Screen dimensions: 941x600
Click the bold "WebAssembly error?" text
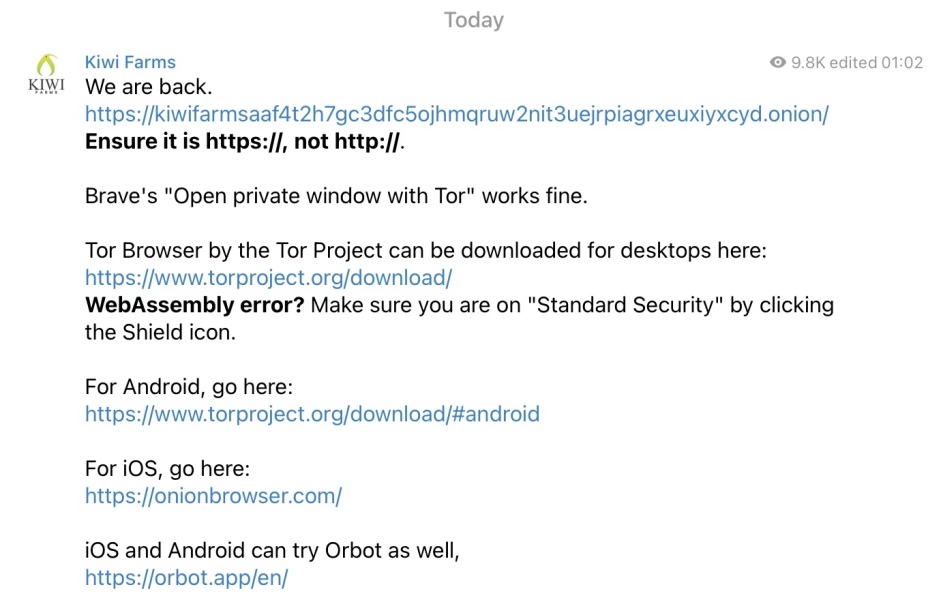coord(194,305)
